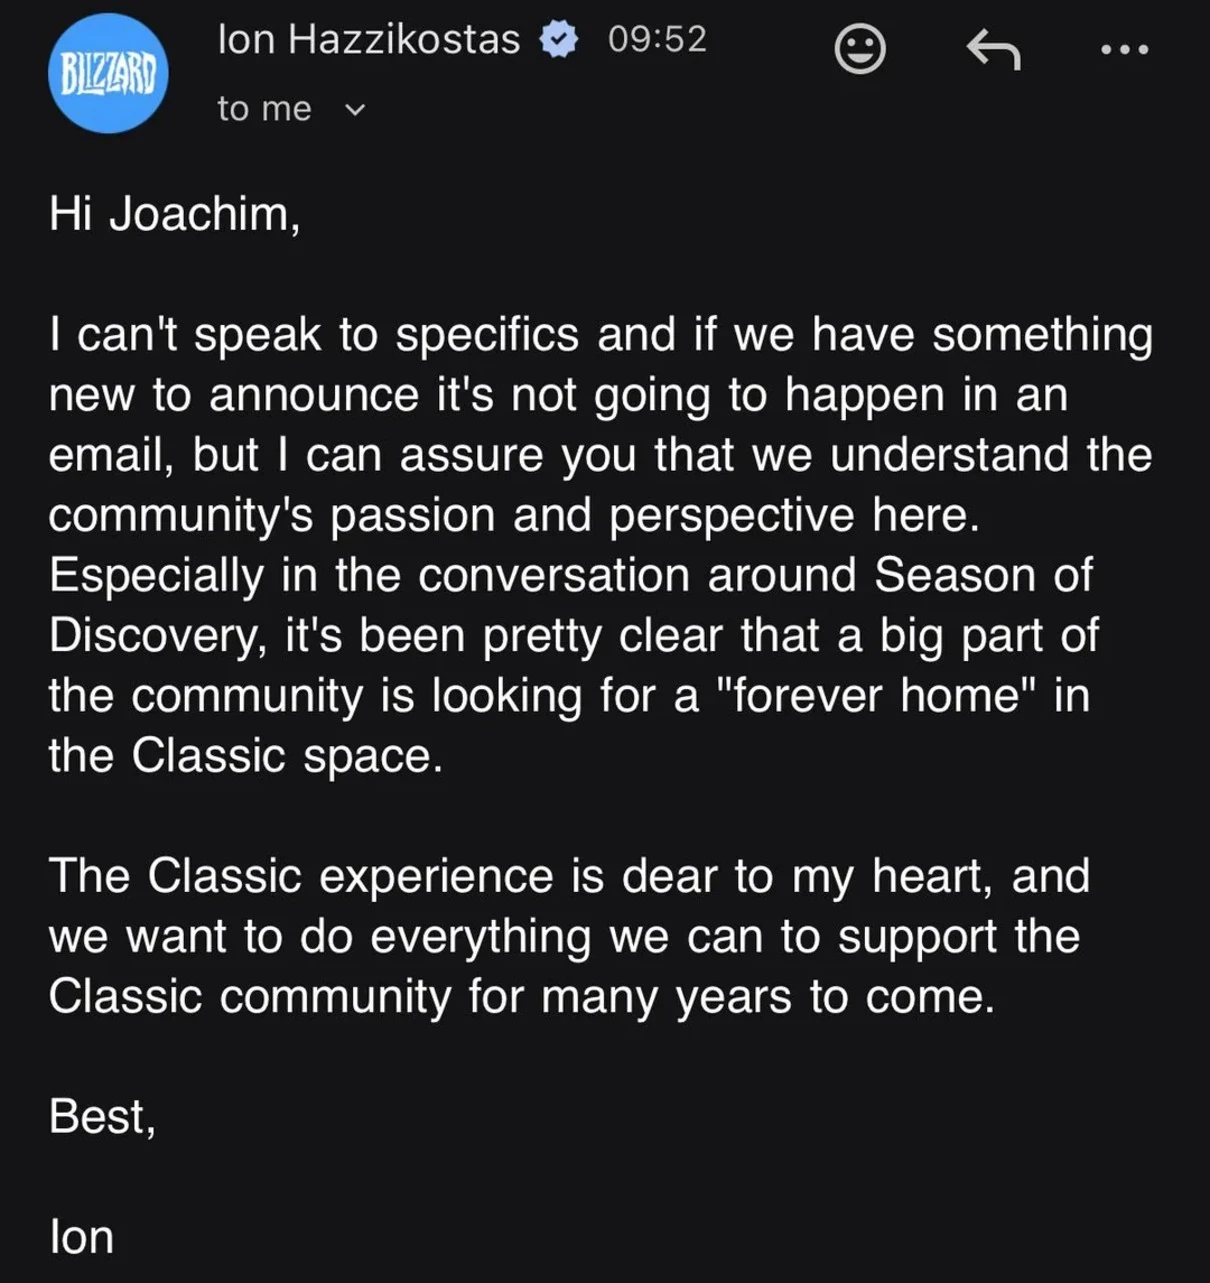This screenshot has width=1210, height=1283.
Task: Click the "to me" recipient label
Action: (x=264, y=108)
